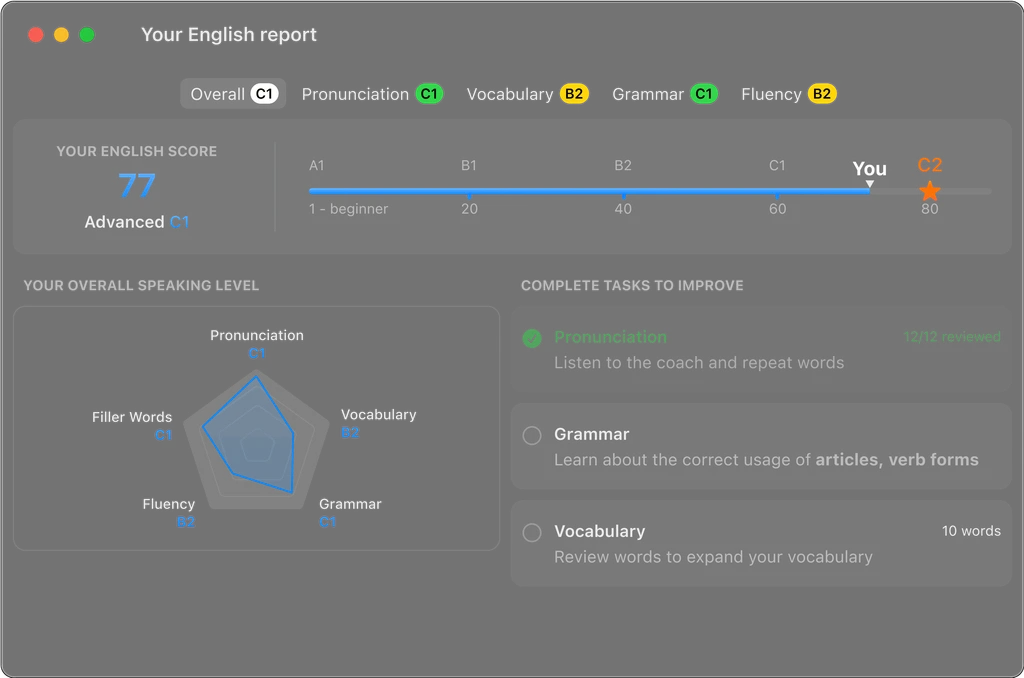The image size is (1024, 678).
Task: Click the You marker above the score bar
Action: tap(868, 168)
